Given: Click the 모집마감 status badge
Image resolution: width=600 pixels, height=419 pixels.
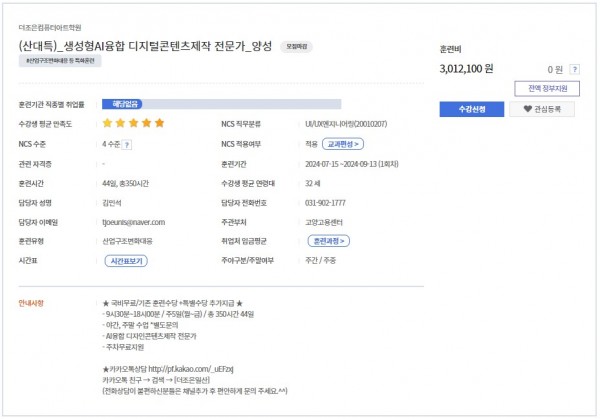Looking at the screenshot, I should click(x=297, y=47).
